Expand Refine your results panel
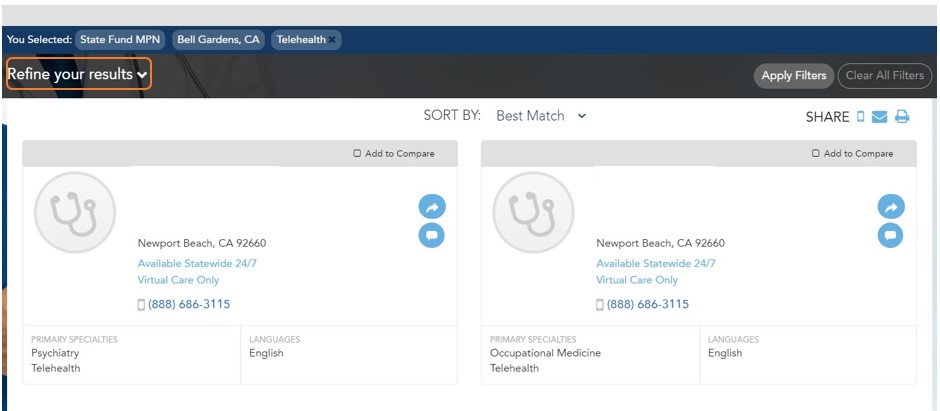The image size is (940, 411). pyautogui.click(x=79, y=74)
